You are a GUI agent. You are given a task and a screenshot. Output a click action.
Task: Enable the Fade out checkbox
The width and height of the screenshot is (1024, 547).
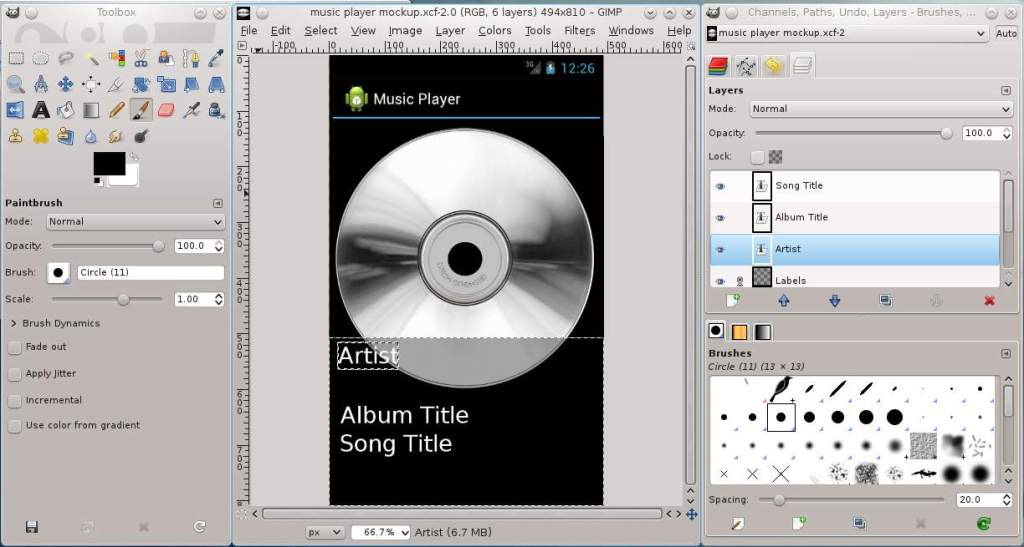coord(15,347)
